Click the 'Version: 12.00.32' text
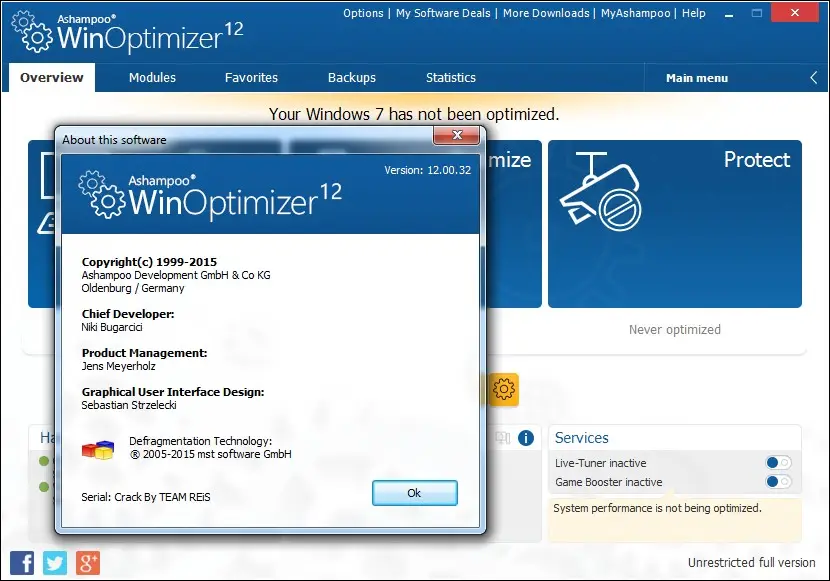This screenshot has width=830, height=581. pyautogui.click(x=428, y=170)
